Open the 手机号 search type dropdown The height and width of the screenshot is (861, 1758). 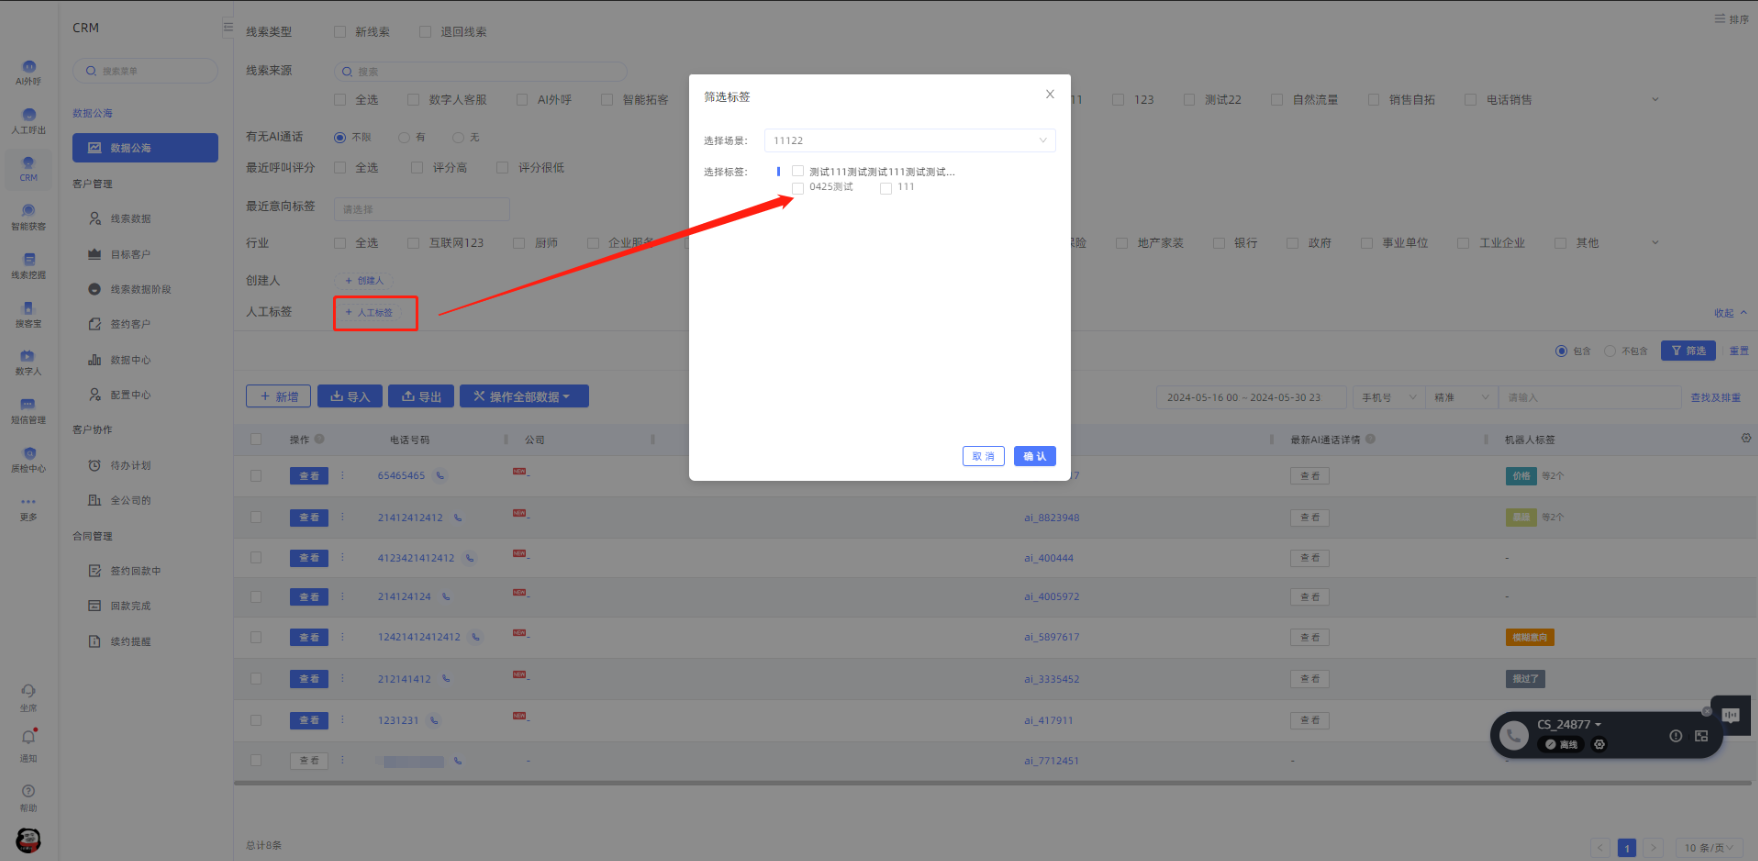[1388, 397]
